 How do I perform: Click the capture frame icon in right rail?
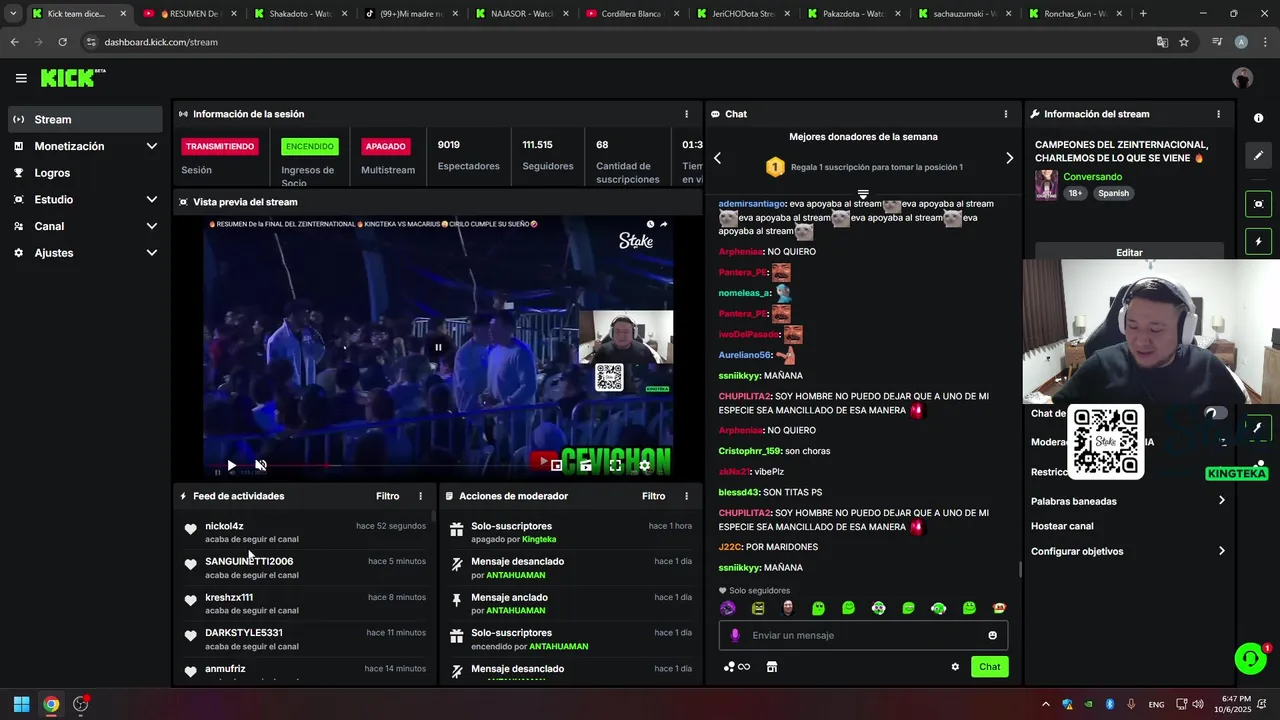click(x=1258, y=204)
